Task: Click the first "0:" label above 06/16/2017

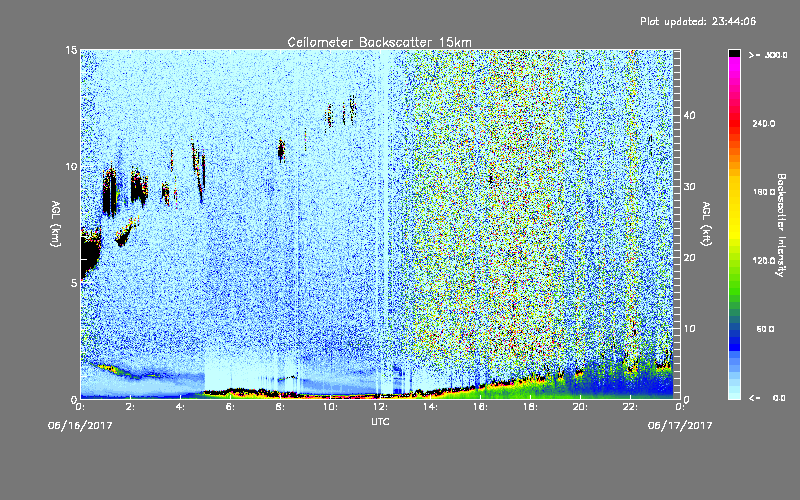Action: tap(80, 407)
